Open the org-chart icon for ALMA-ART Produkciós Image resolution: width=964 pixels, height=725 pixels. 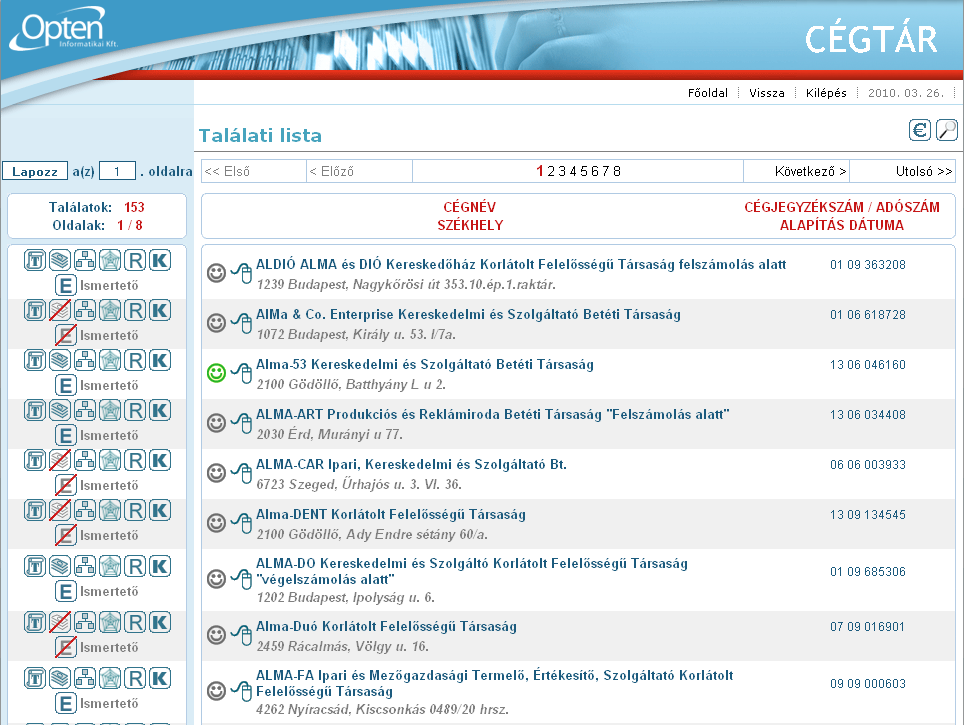click(85, 410)
